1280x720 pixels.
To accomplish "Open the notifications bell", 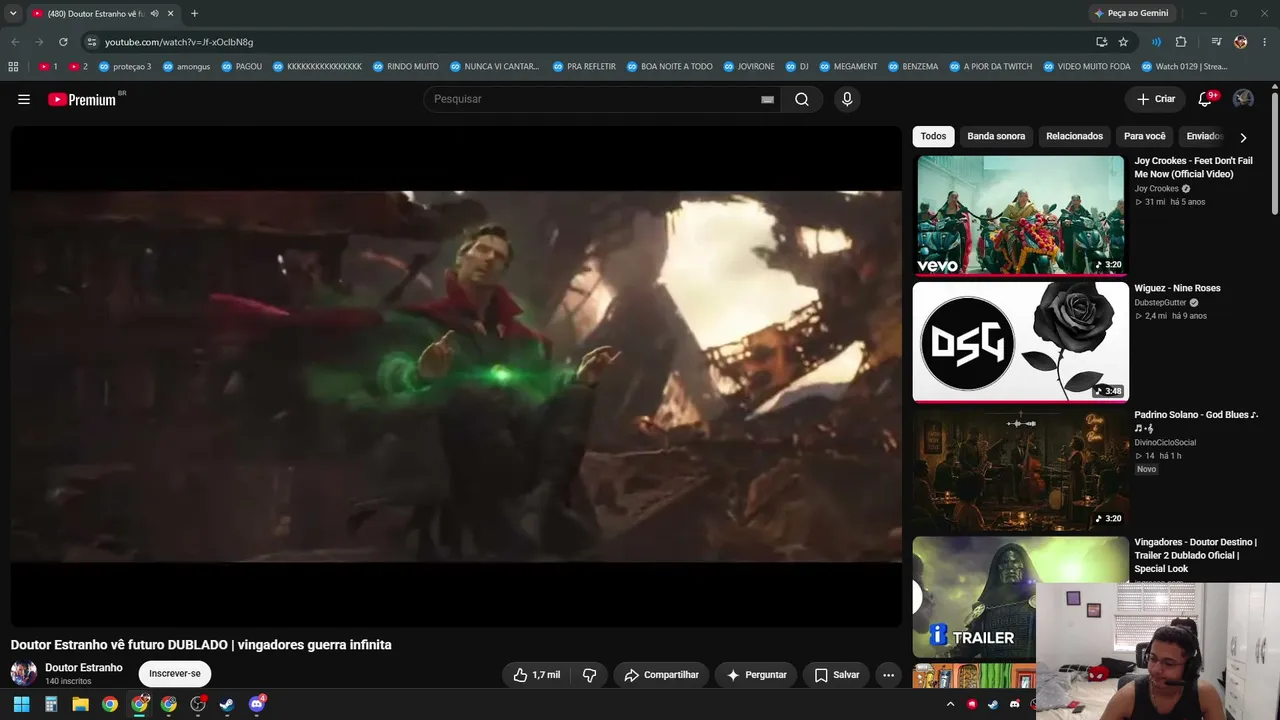I will pyautogui.click(x=1205, y=99).
